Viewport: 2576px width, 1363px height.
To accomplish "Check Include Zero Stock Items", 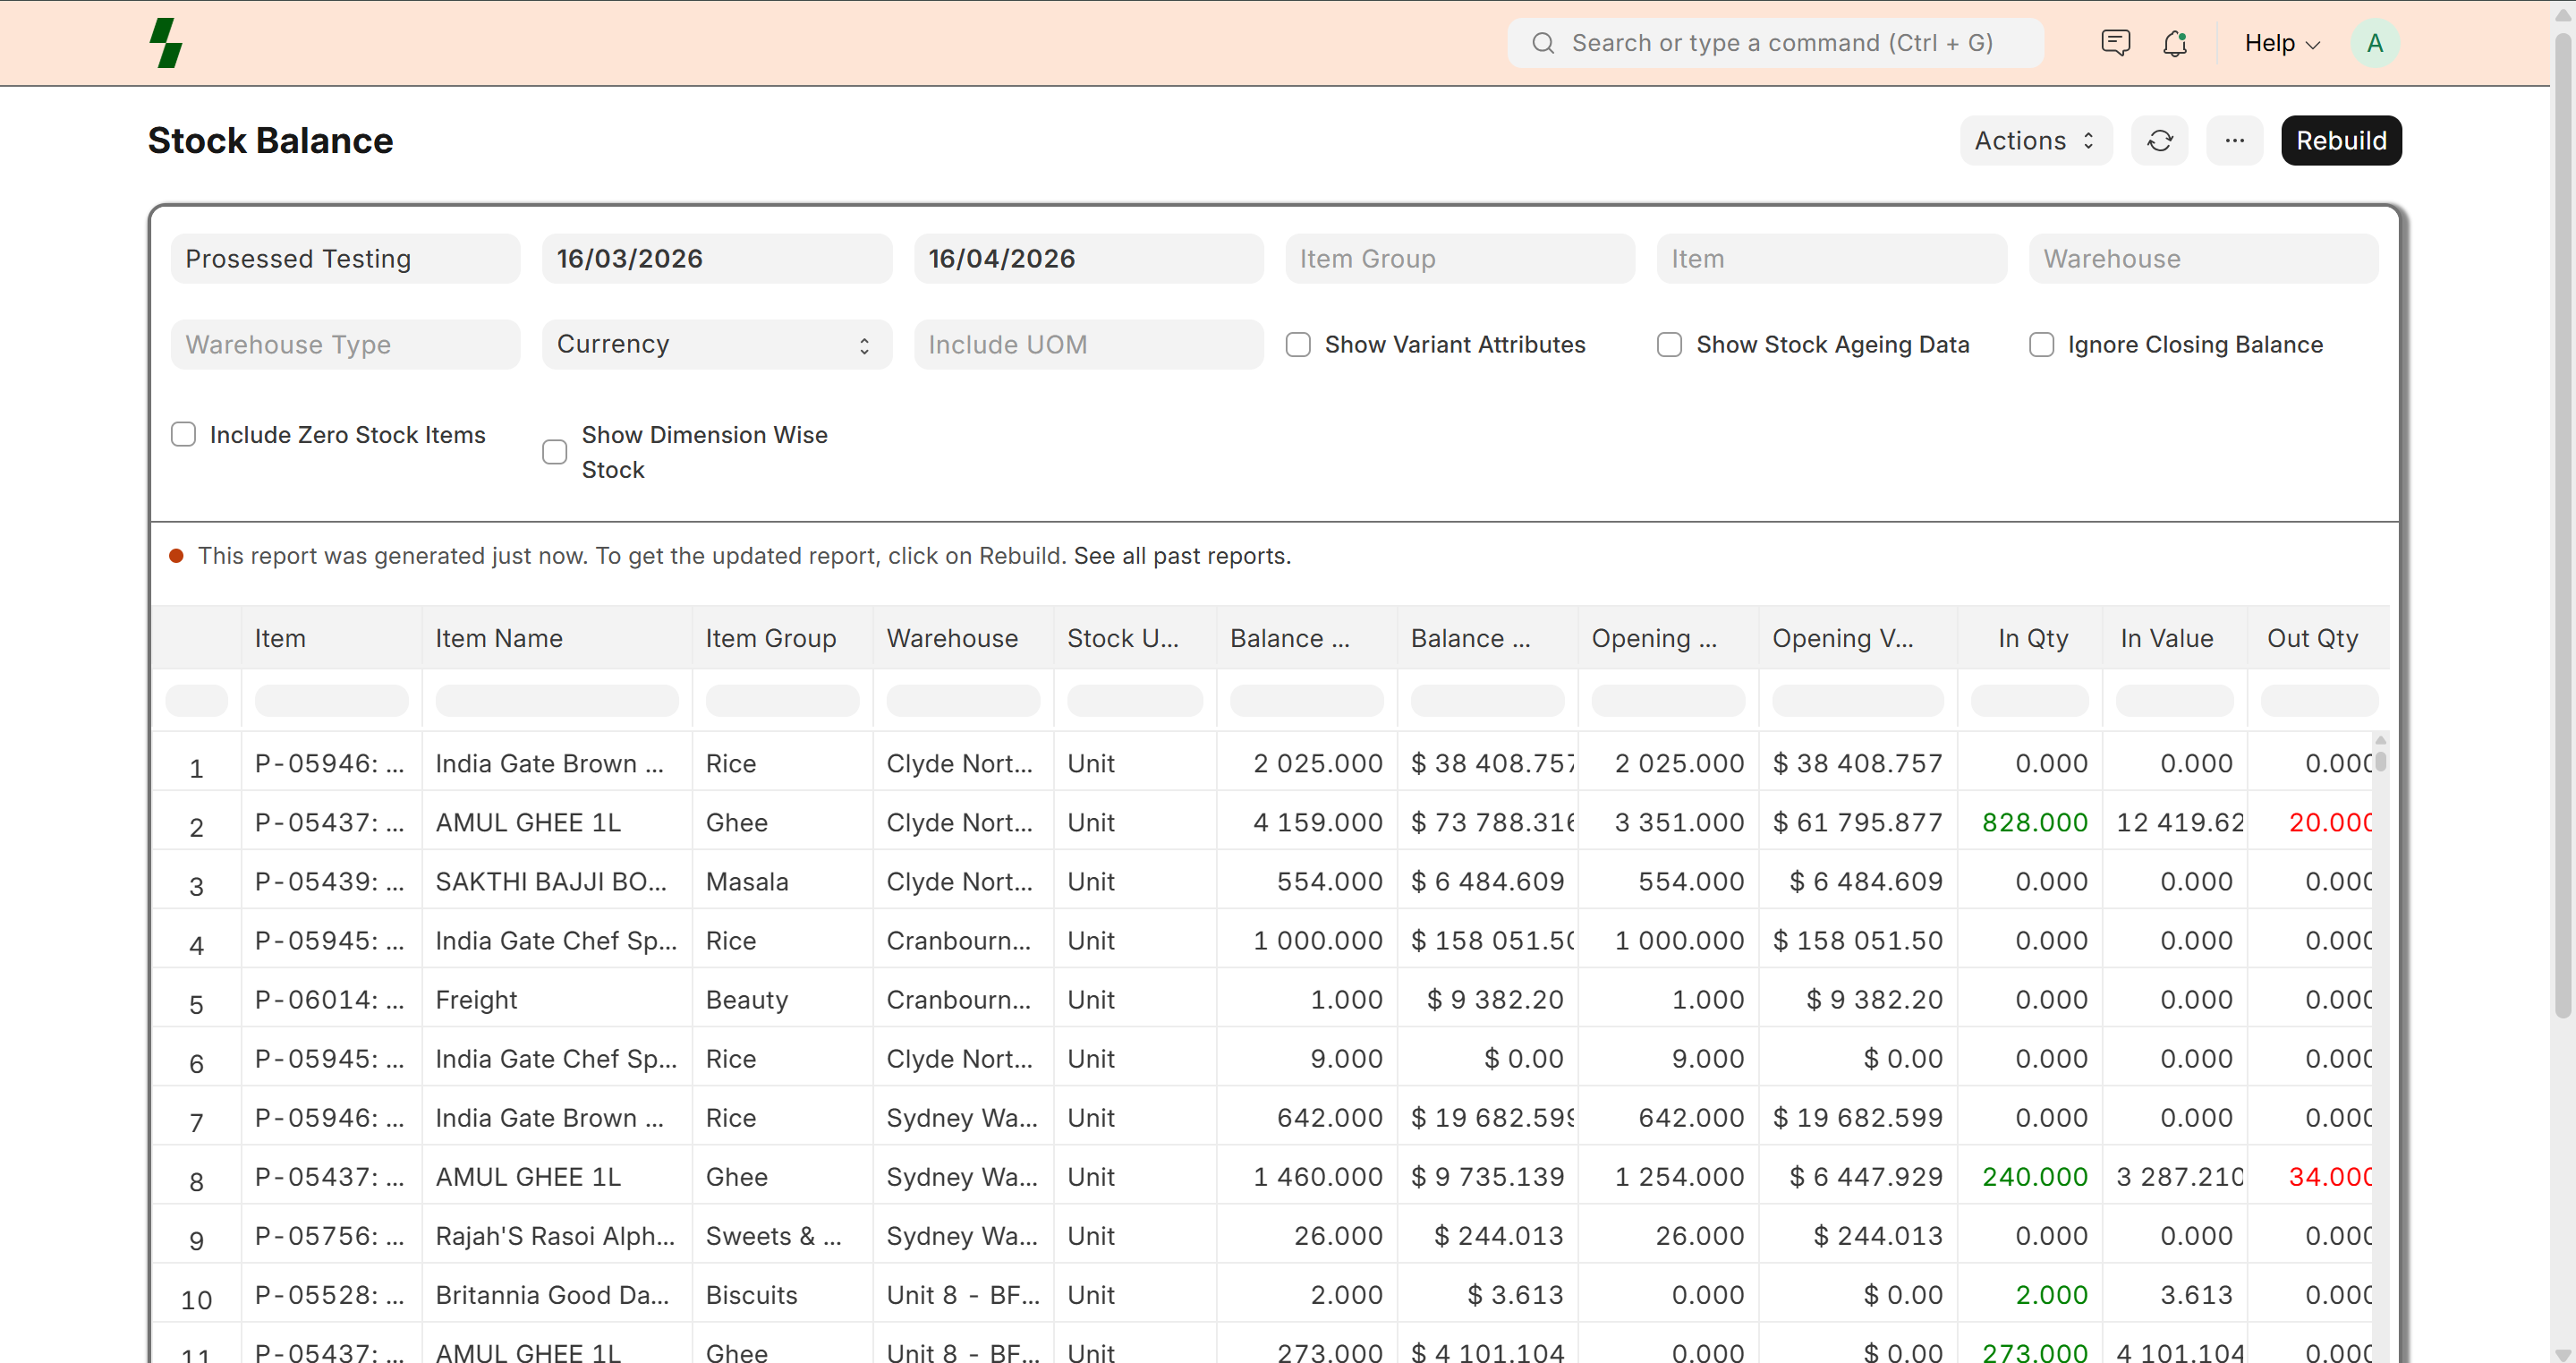I will point(183,435).
